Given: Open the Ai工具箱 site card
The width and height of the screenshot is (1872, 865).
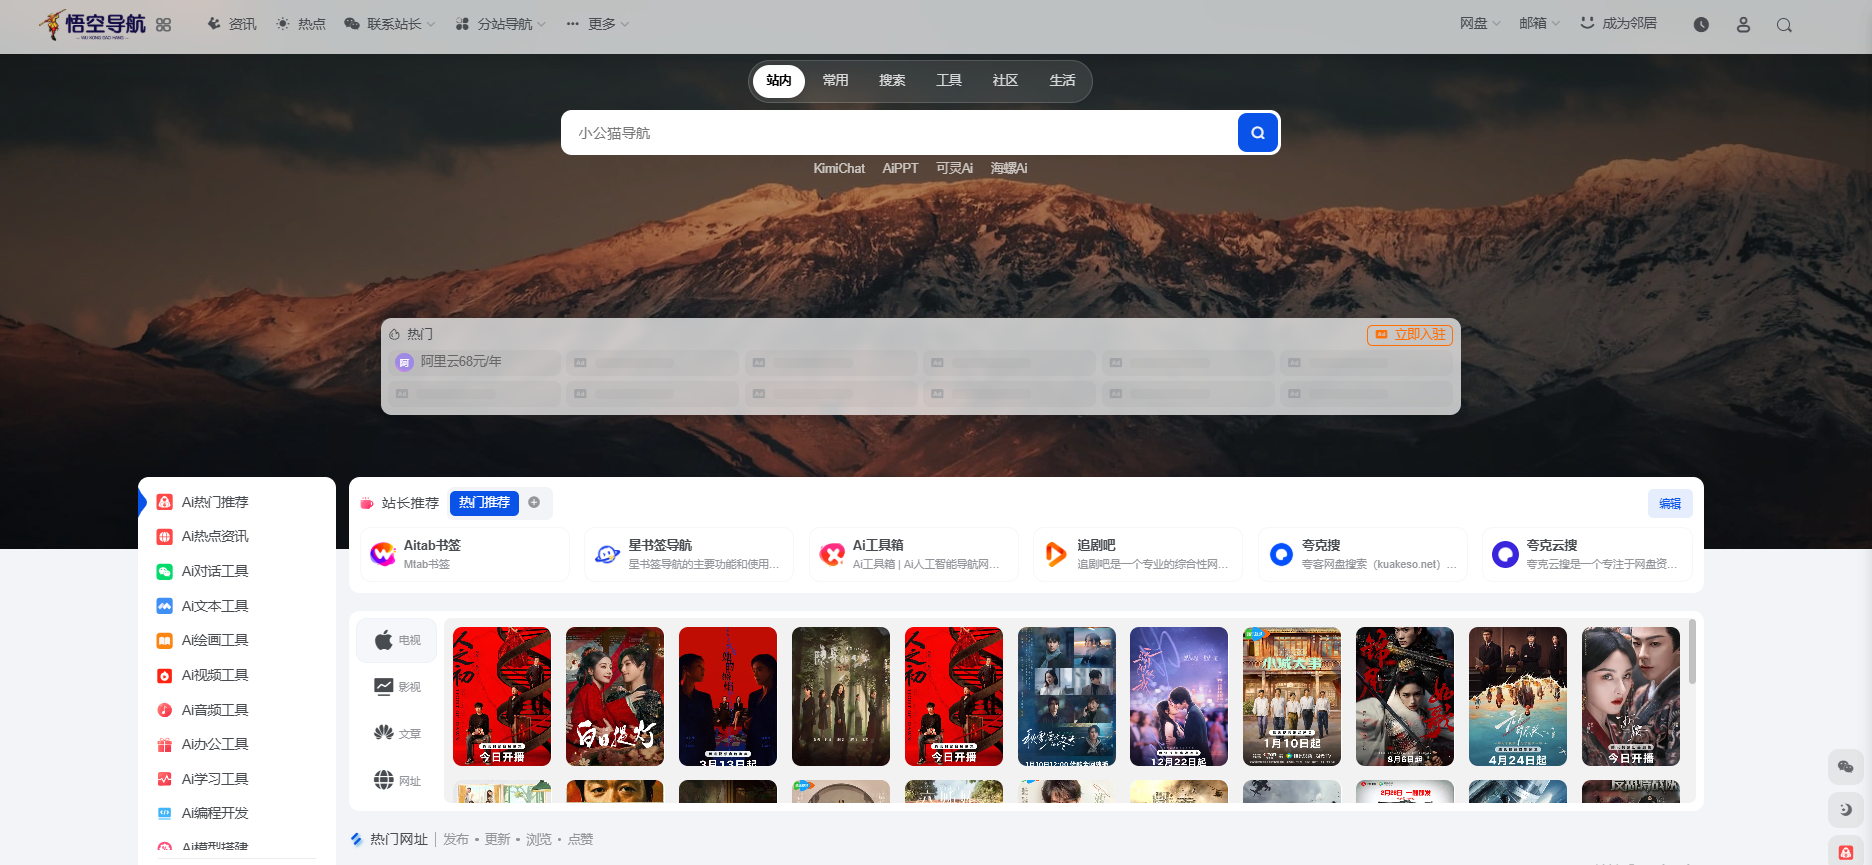Looking at the screenshot, I should pyautogui.click(x=914, y=554).
